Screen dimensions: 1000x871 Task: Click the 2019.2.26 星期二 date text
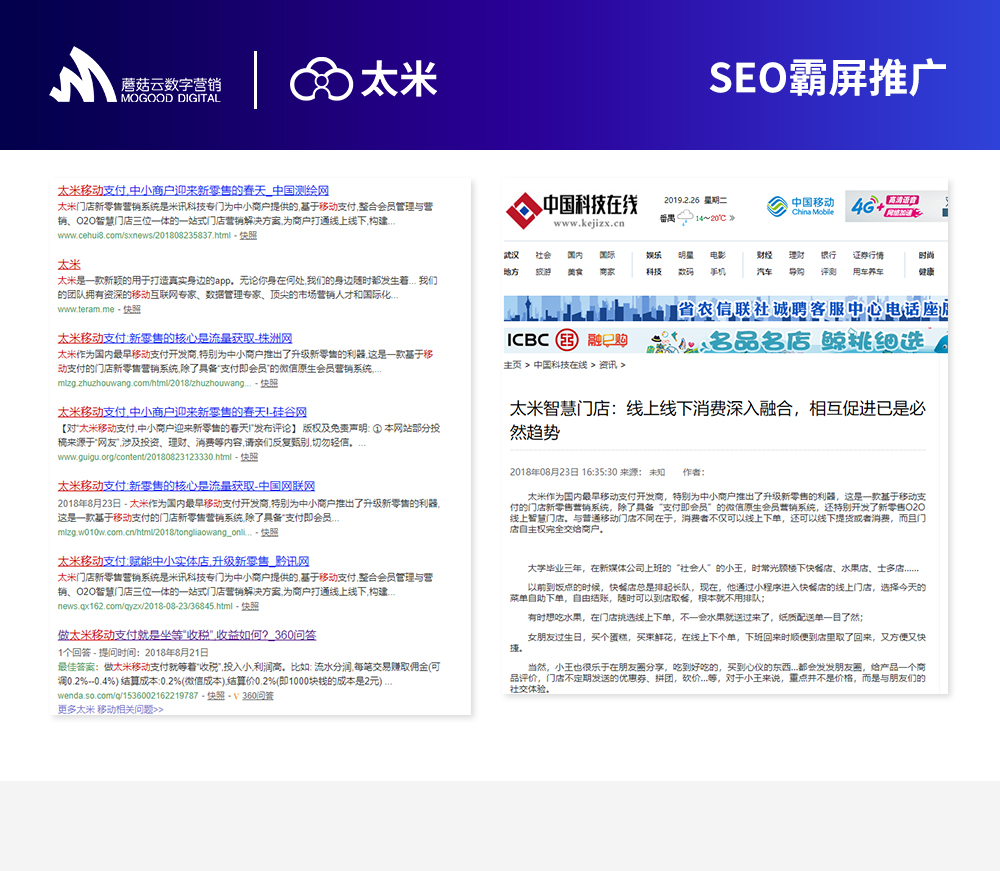tap(695, 200)
